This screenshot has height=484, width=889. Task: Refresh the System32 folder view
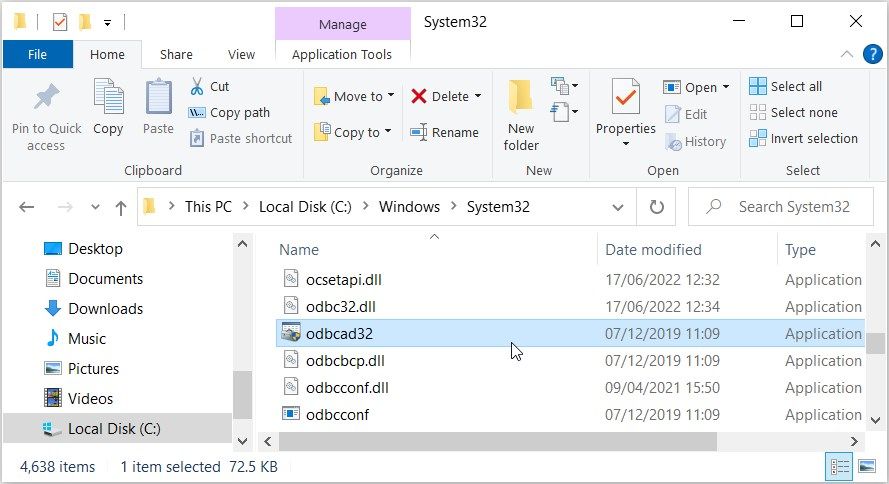tap(657, 207)
